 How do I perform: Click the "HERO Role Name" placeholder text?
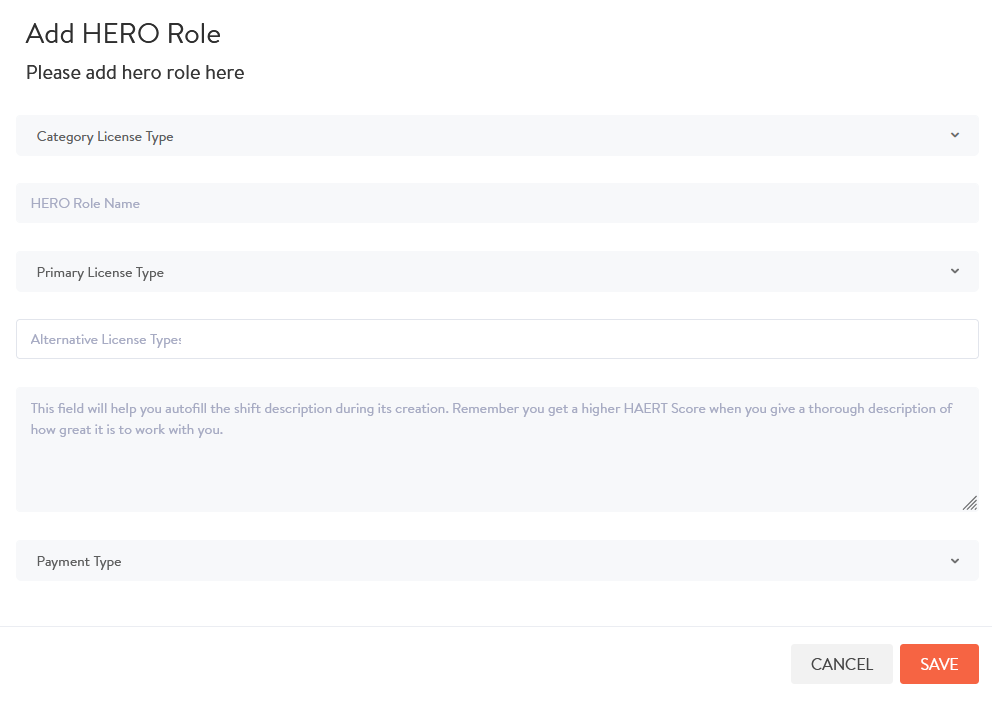(85, 203)
